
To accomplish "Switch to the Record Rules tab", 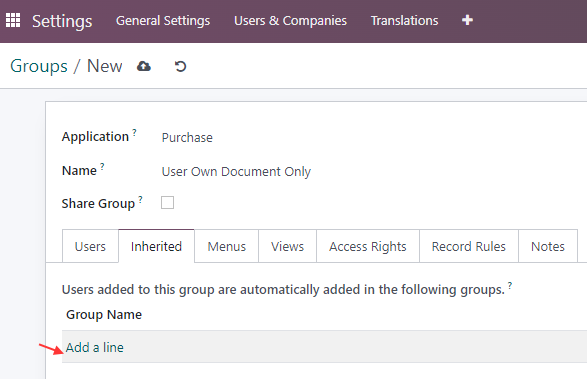I will (x=469, y=246).
